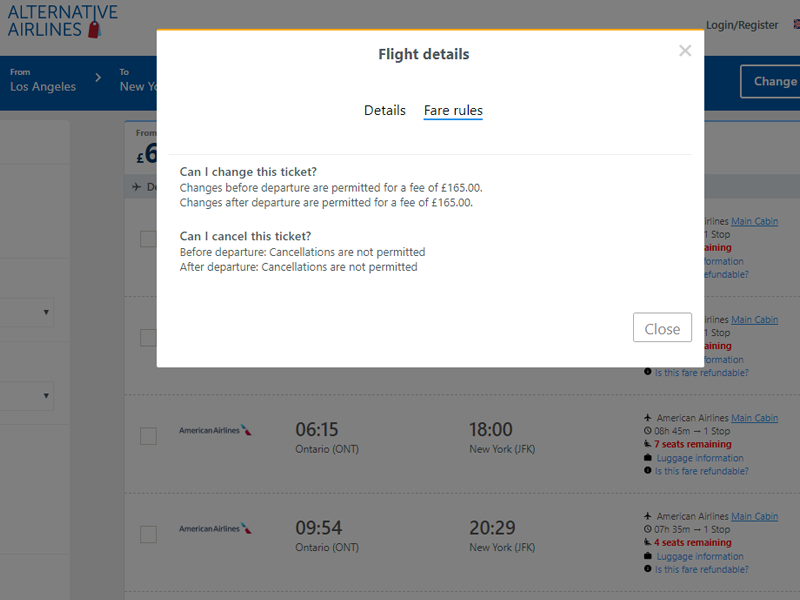The image size is (800, 600).
Task: Click the plane icon beside American Airlines 09:54 flight
Action: [x=647, y=516]
